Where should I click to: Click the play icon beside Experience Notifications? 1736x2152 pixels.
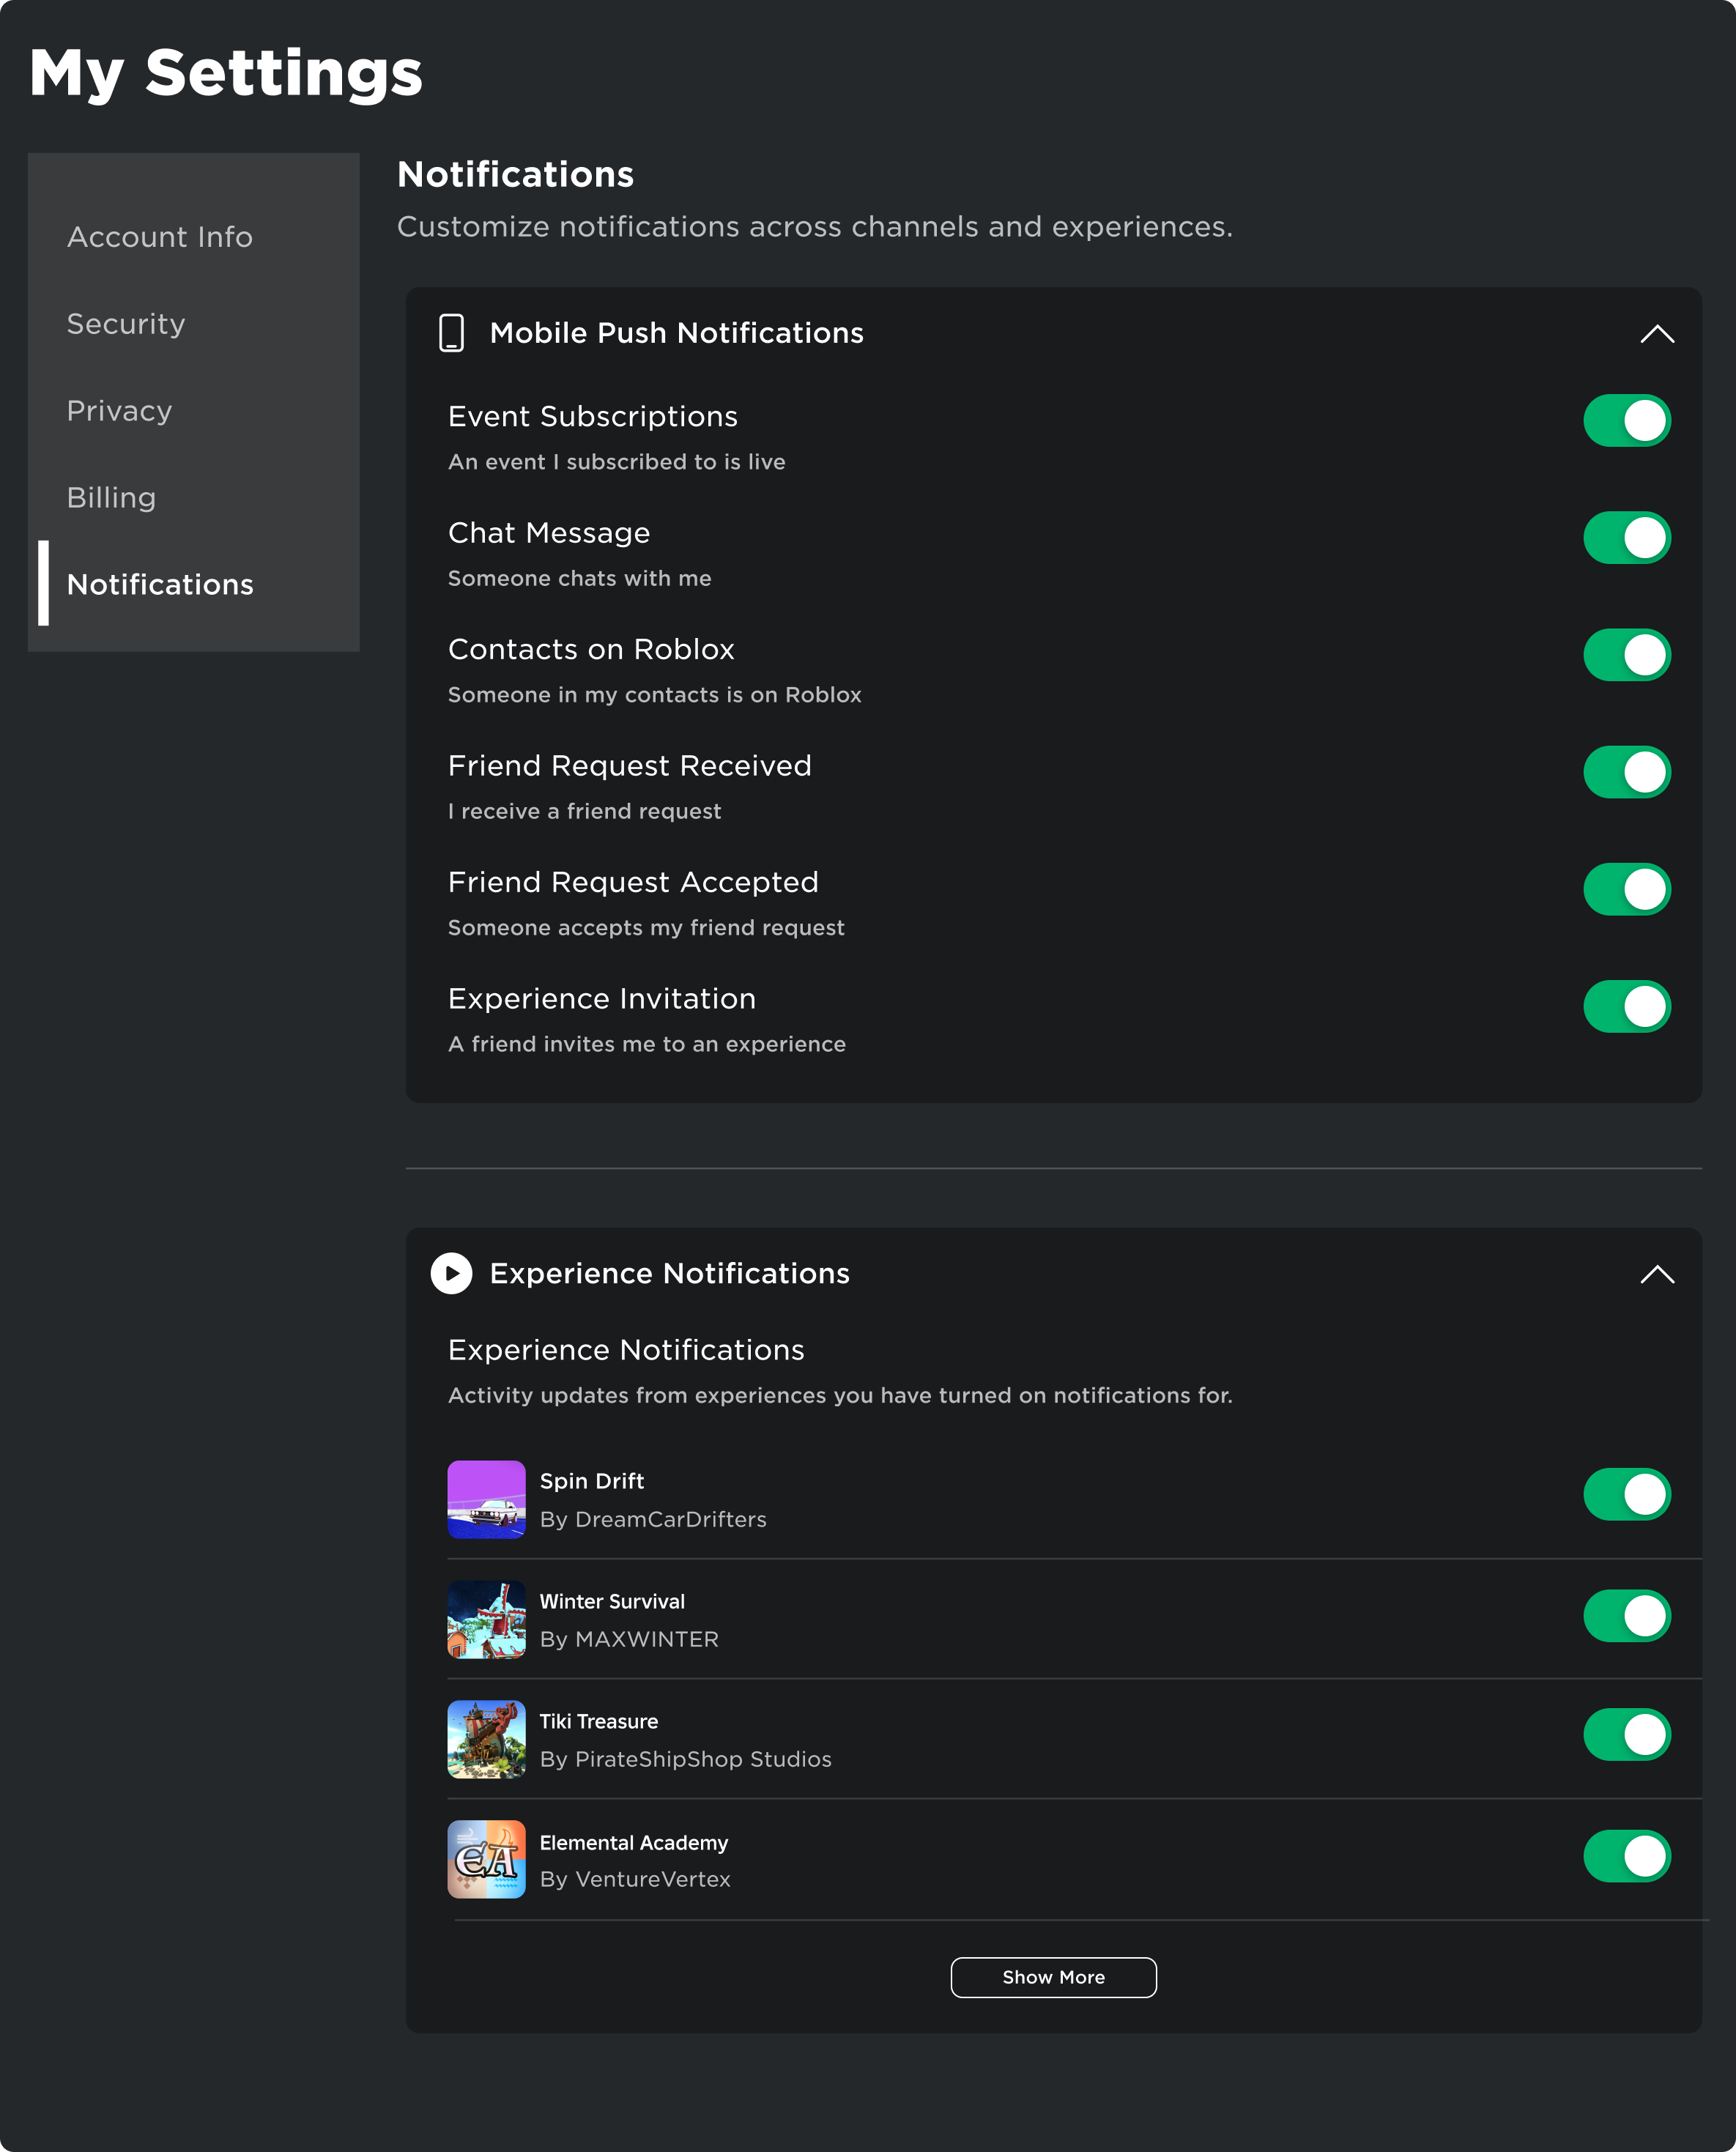pyautogui.click(x=451, y=1274)
